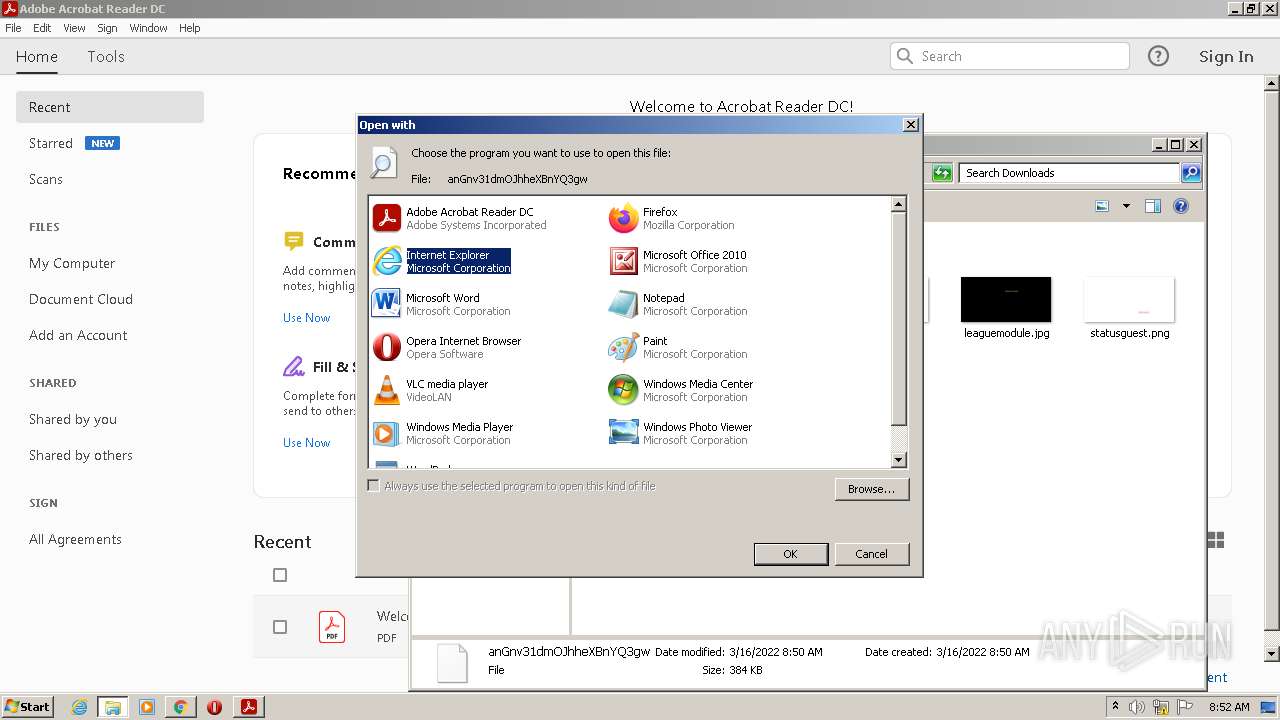Open the File menu
The height and width of the screenshot is (720, 1280).
[x=13, y=28]
